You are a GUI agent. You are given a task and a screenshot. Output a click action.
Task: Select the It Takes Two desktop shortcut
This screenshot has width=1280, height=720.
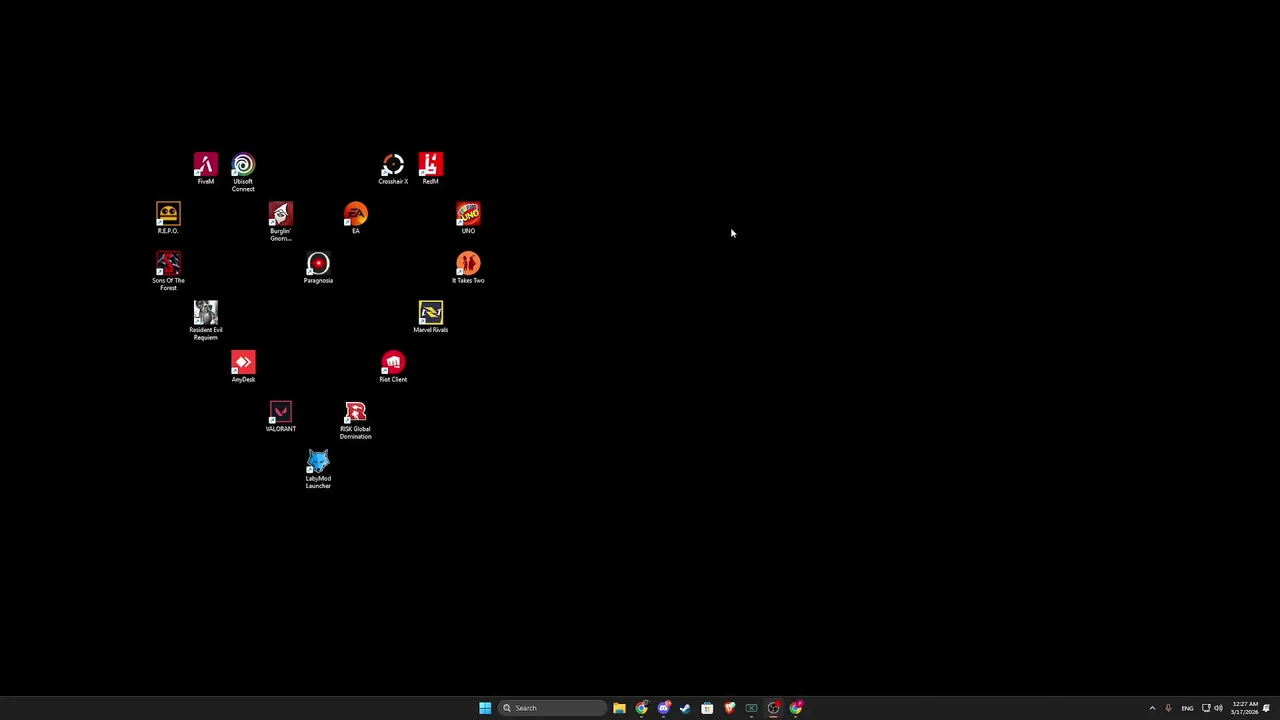pyautogui.click(x=468, y=268)
